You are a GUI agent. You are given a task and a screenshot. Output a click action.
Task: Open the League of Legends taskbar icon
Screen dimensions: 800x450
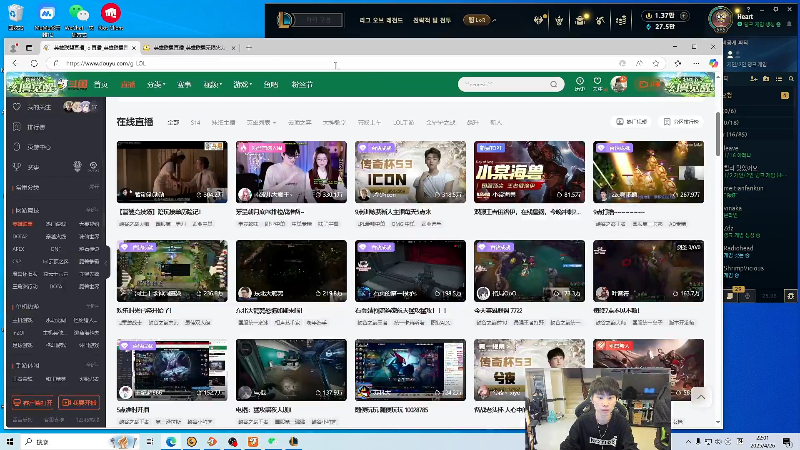pos(293,441)
